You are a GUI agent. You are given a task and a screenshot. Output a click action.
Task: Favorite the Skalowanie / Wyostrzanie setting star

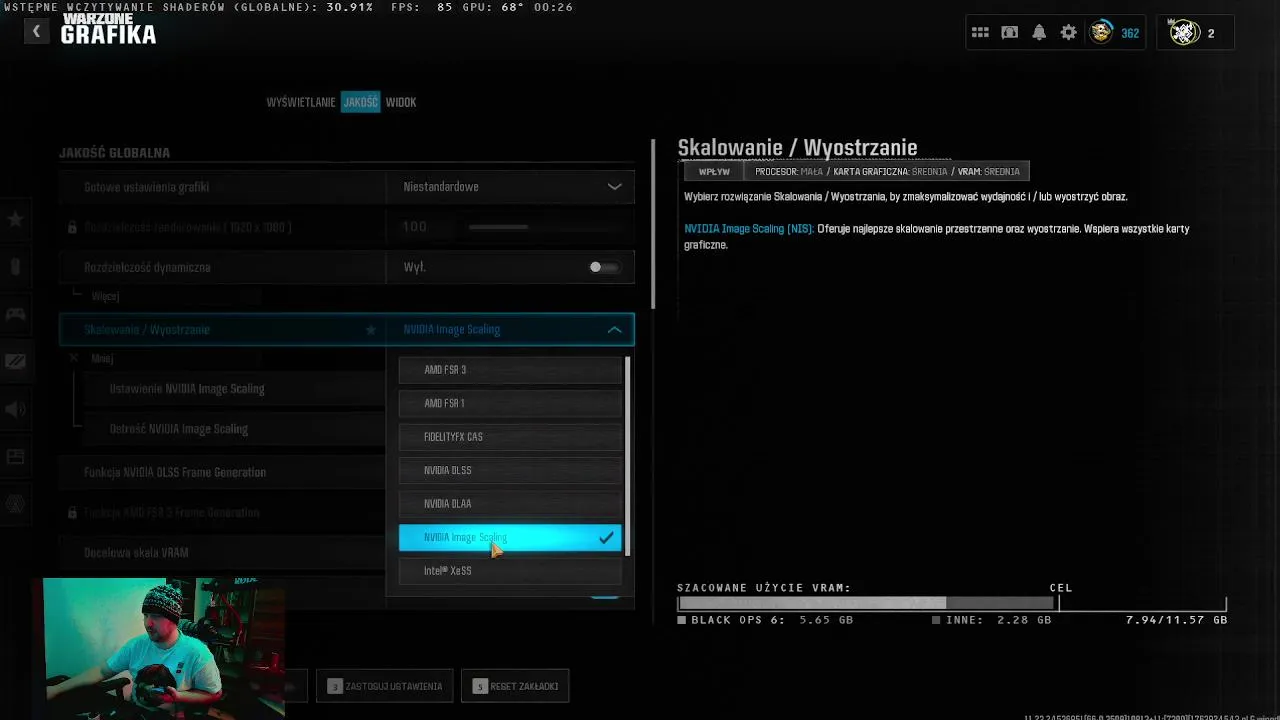click(x=371, y=329)
